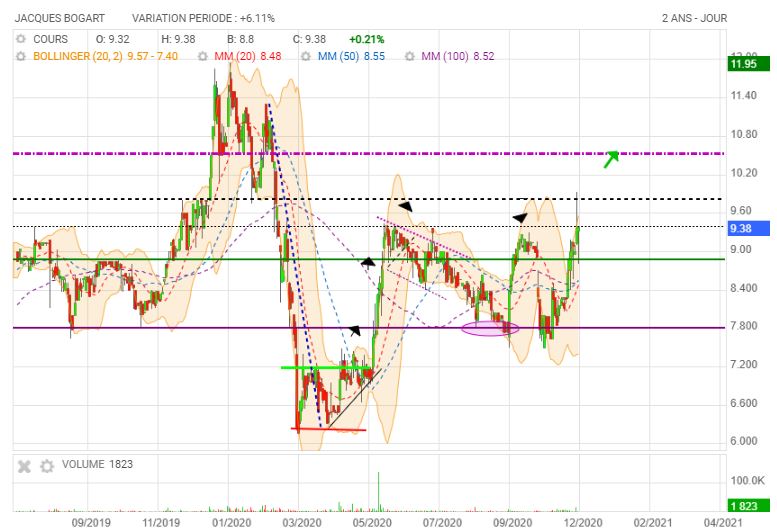
Task: Click the 6.600 price axis label
Action: pos(744,403)
